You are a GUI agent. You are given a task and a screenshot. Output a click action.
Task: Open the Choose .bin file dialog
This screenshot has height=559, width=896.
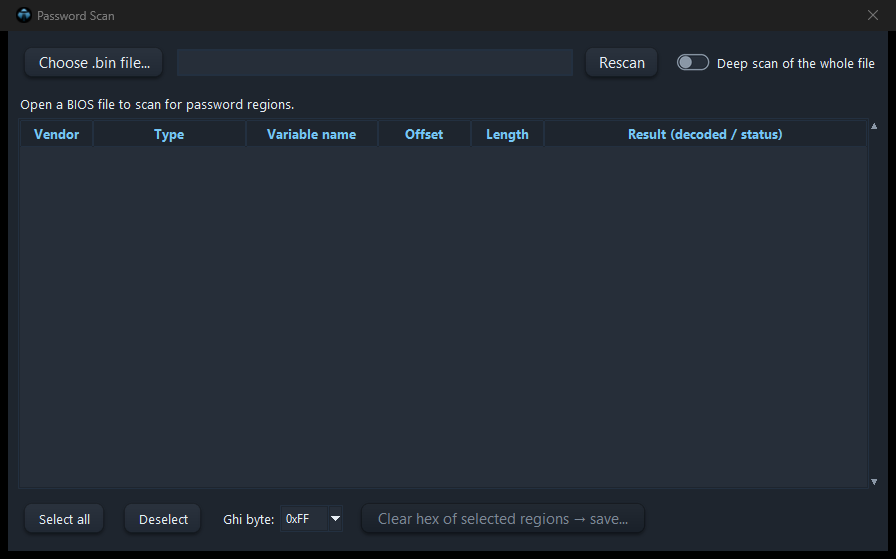(x=94, y=62)
